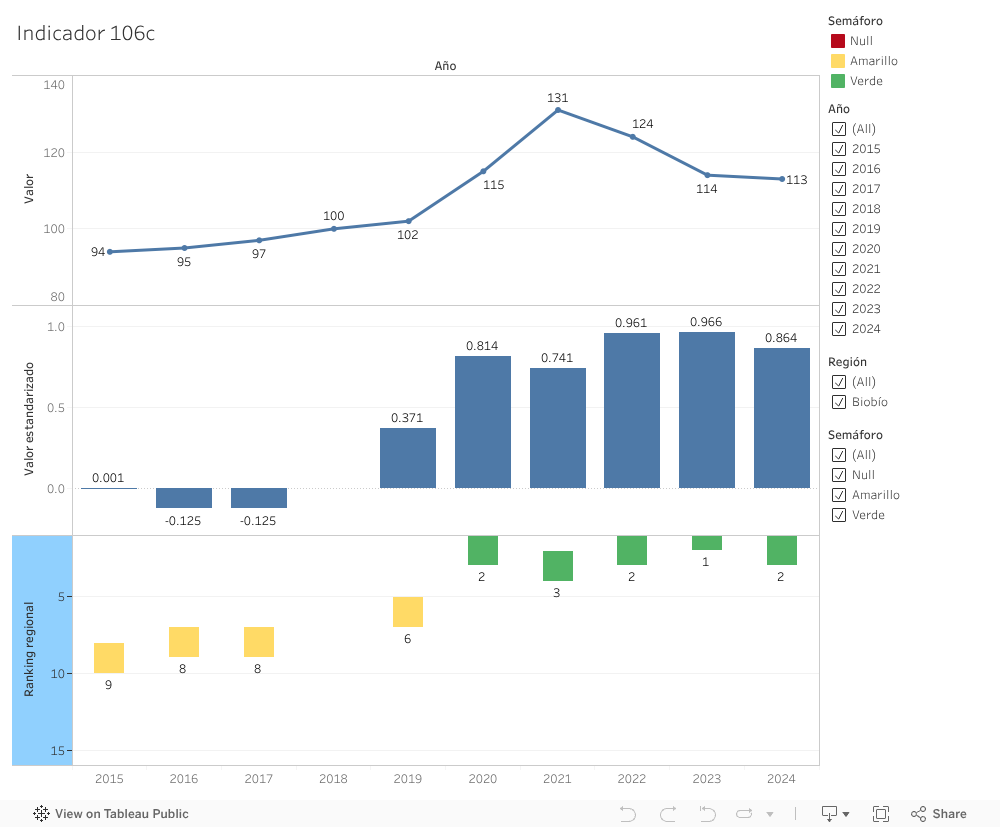Click the yellow ranking mark labeled 9
1000x827 pixels.
pos(109,658)
